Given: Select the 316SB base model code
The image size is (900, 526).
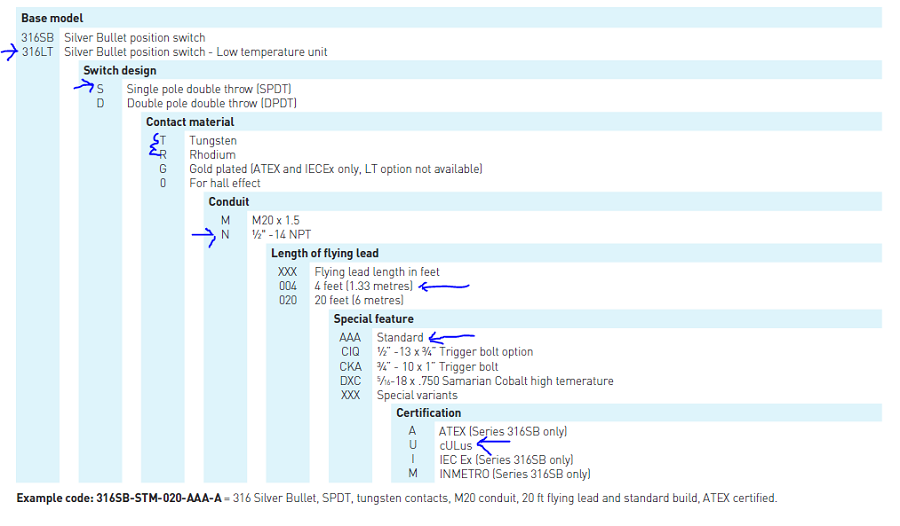Looking at the screenshot, I should tap(37, 38).
